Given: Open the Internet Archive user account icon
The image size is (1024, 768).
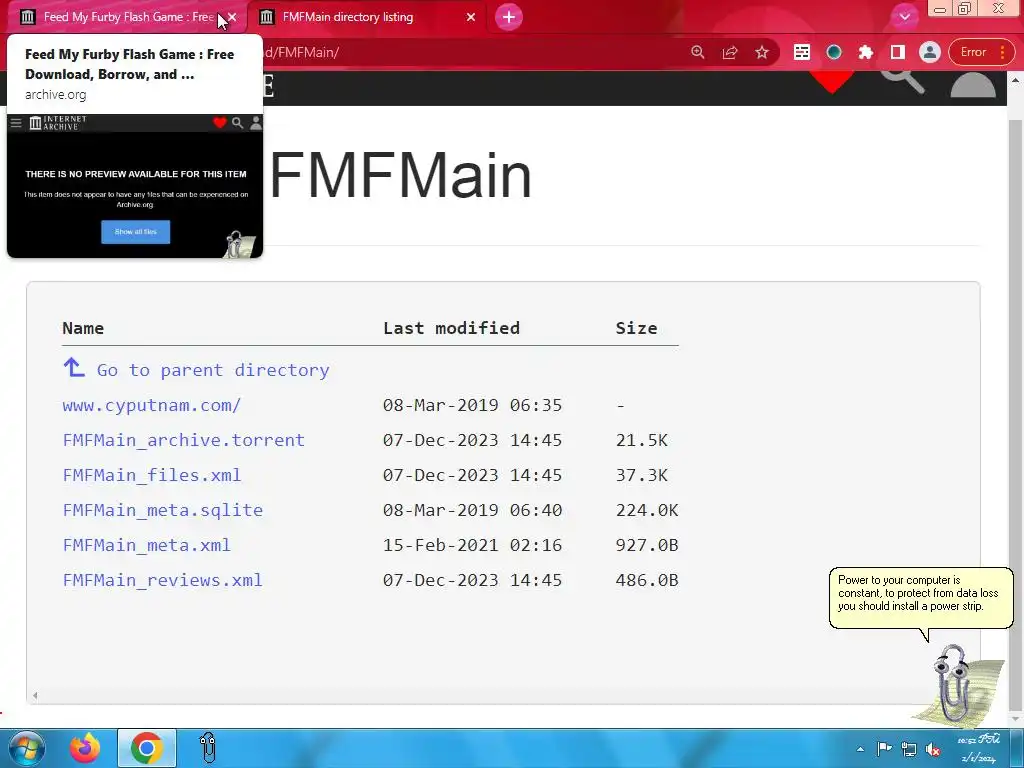Looking at the screenshot, I should [x=973, y=84].
